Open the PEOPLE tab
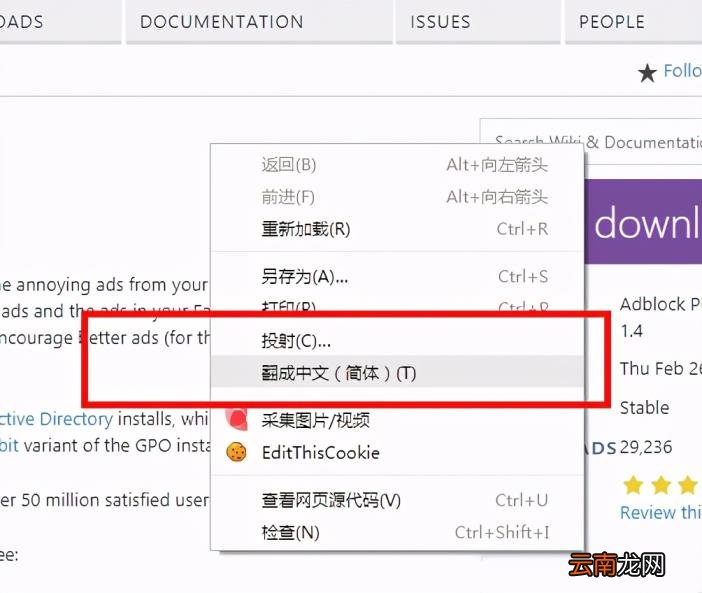 click(633, 21)
